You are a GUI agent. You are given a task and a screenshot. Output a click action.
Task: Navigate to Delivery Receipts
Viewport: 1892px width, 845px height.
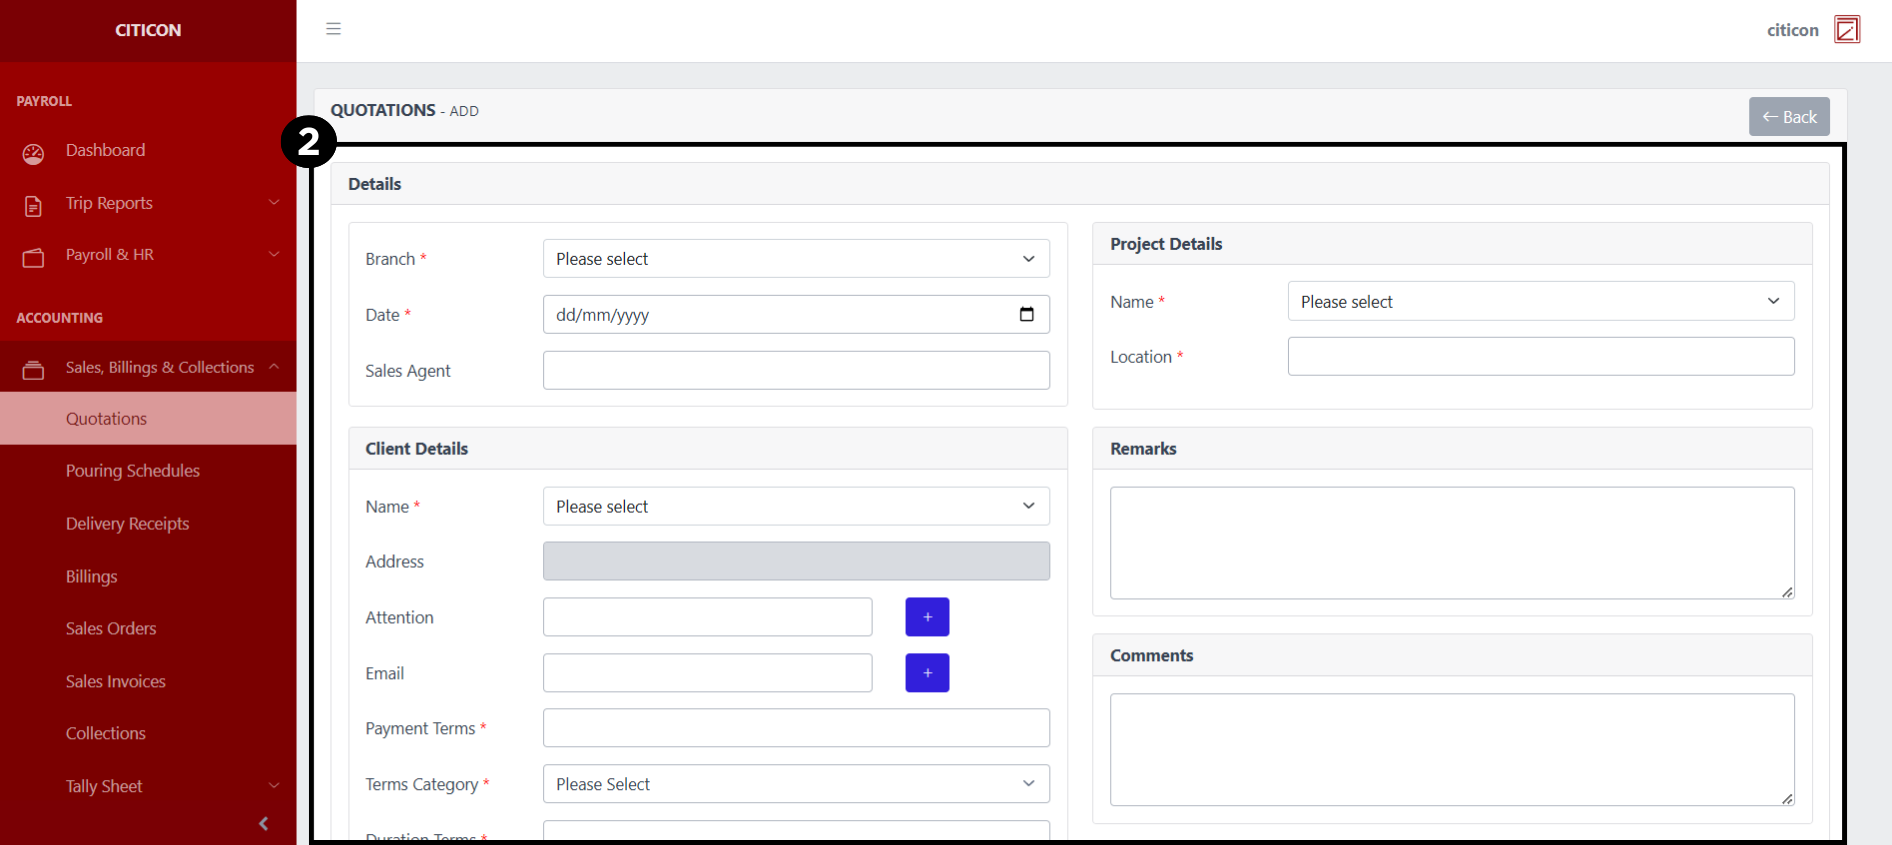coord(127,524)
